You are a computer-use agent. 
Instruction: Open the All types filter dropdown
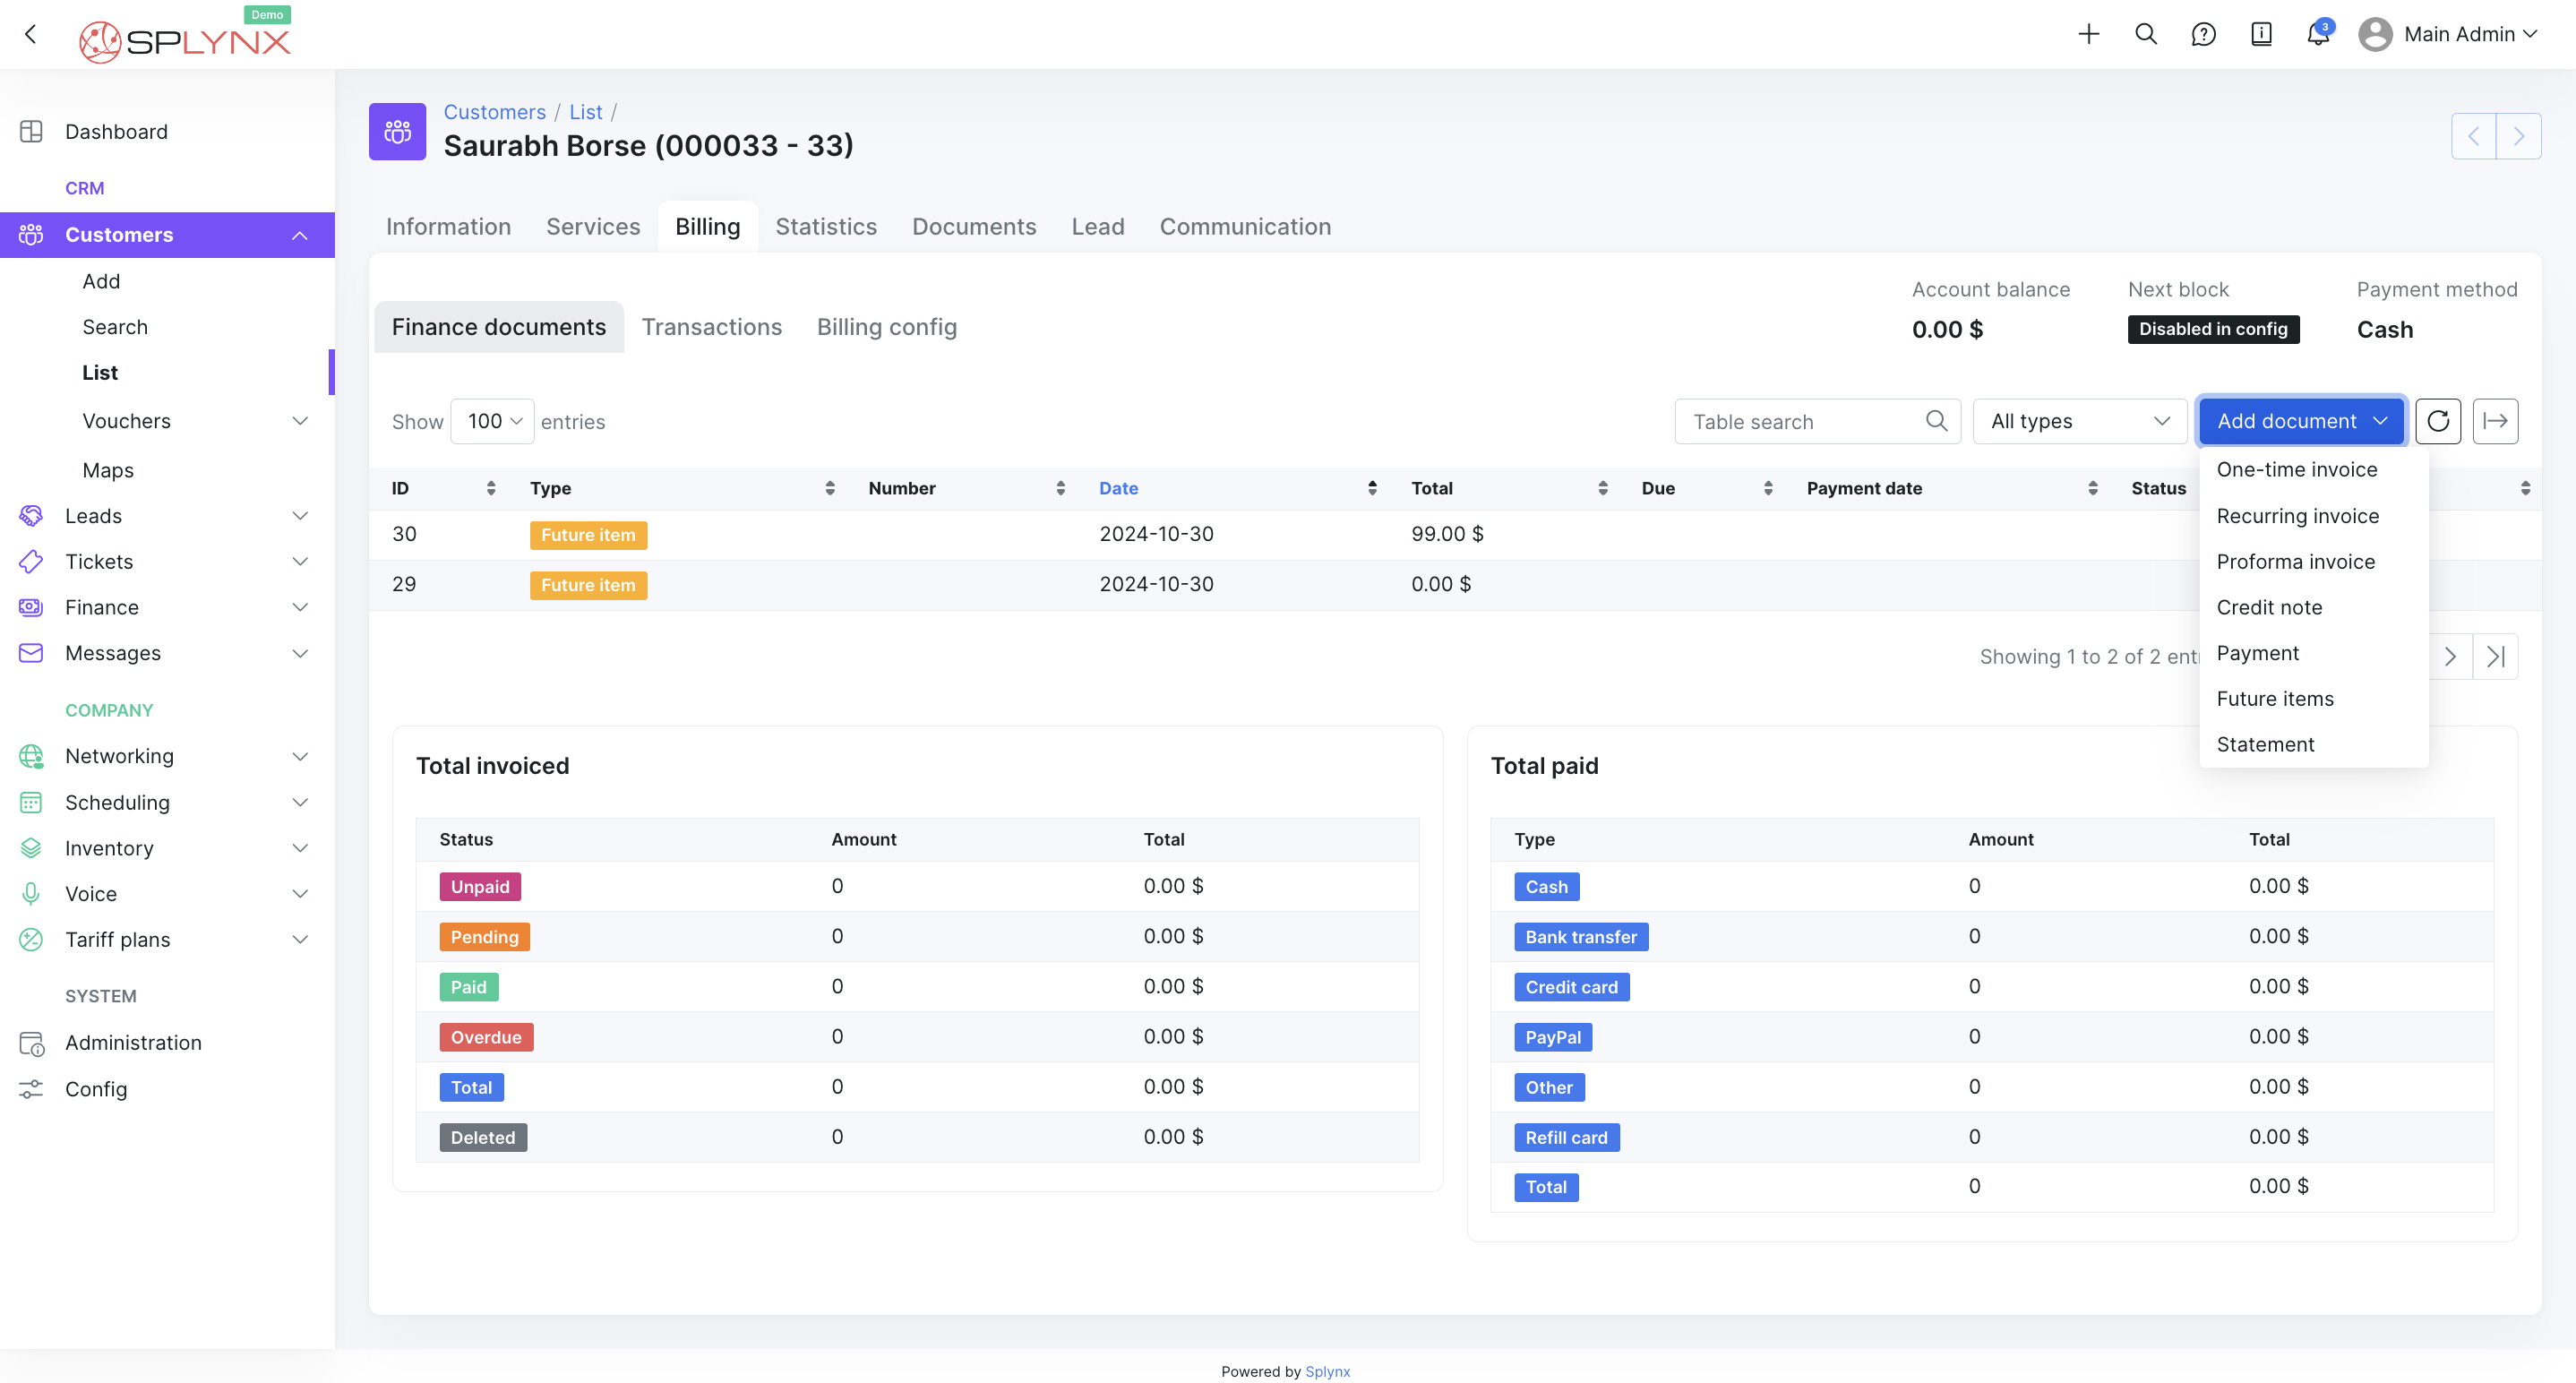point(2078,421)
